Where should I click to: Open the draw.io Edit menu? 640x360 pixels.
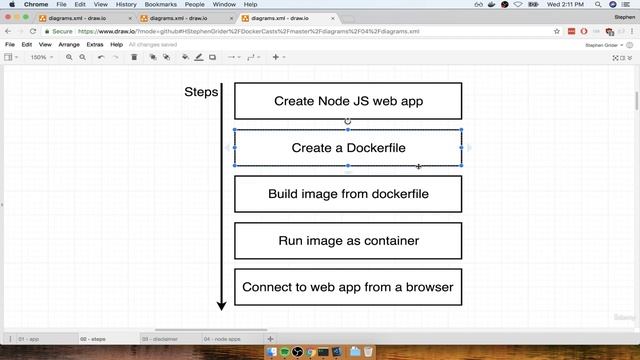pos(27,44)
